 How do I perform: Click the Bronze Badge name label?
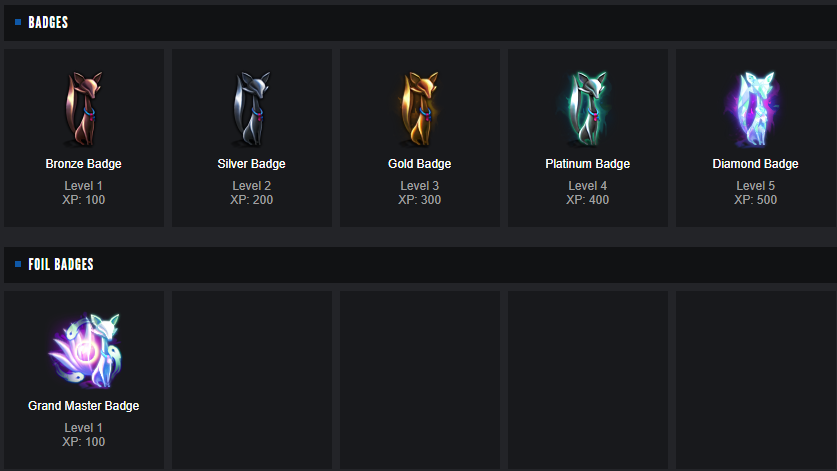click(x=84, y=164)
